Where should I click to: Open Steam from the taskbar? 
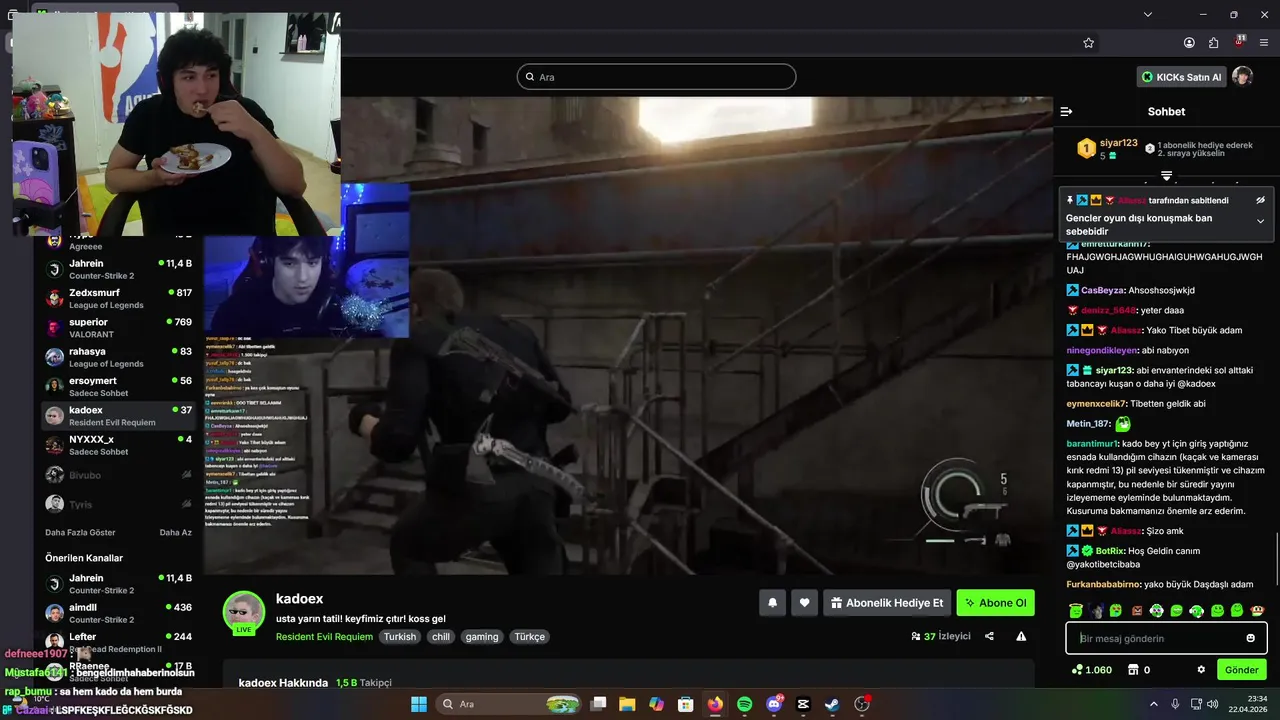pos(832,704)
